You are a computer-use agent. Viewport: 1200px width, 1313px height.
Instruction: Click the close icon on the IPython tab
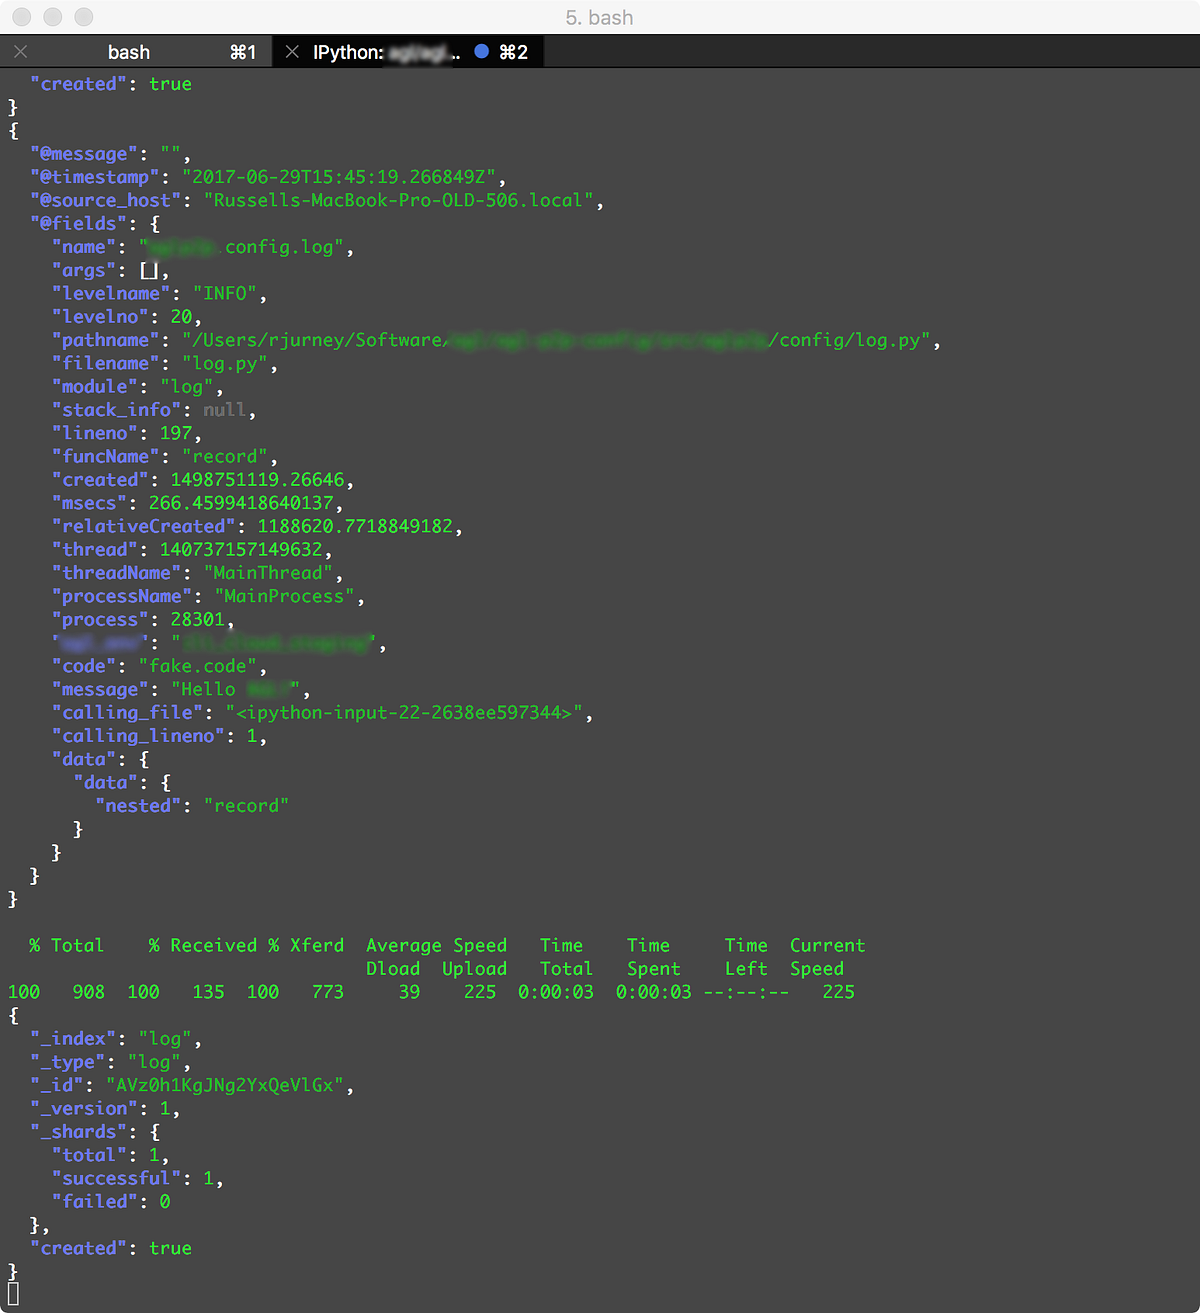(x=290, y=51)
